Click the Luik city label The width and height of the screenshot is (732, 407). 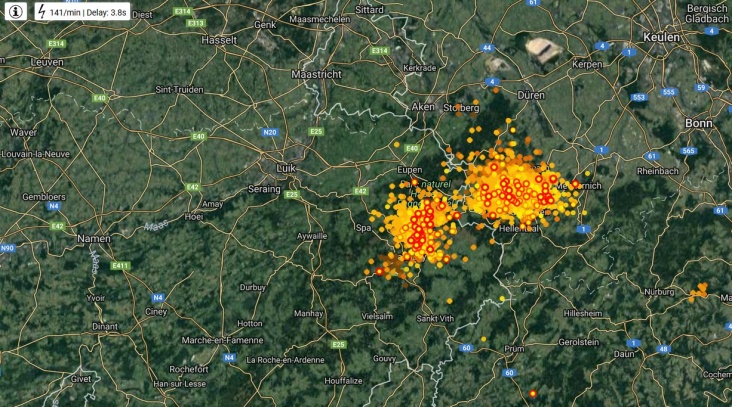coord(286,168)
